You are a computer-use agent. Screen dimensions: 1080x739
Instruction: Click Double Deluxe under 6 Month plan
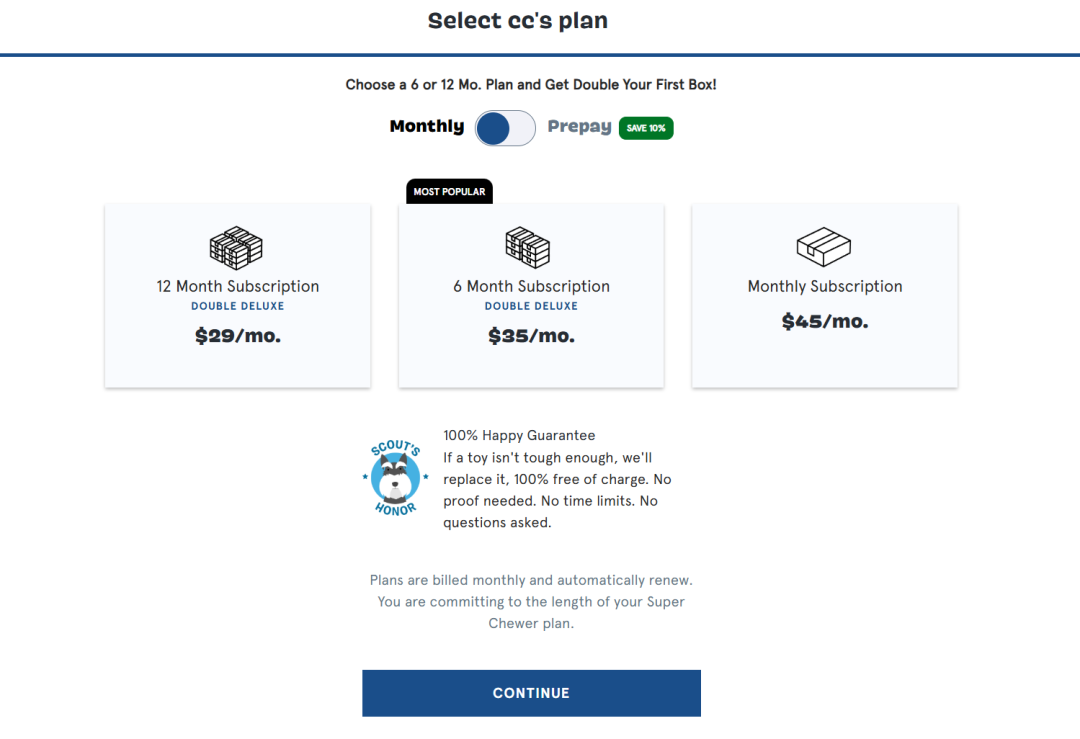pyautogui.click(x=531, y=306)
